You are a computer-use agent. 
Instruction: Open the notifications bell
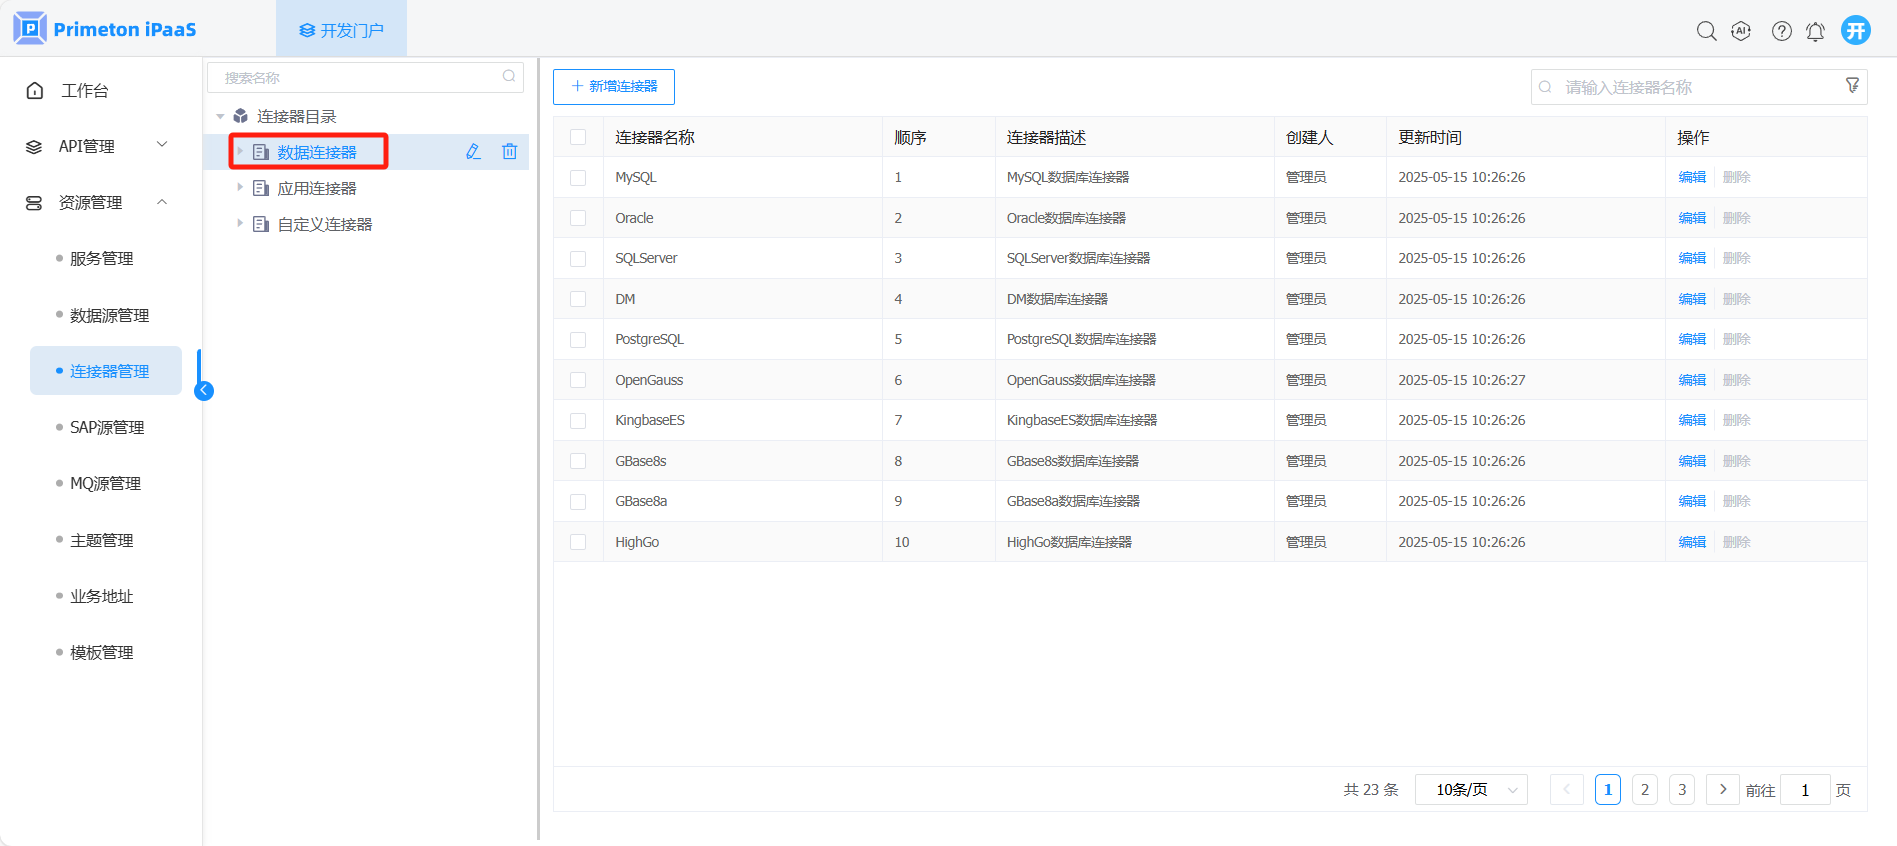click(x=1815, y=31)
